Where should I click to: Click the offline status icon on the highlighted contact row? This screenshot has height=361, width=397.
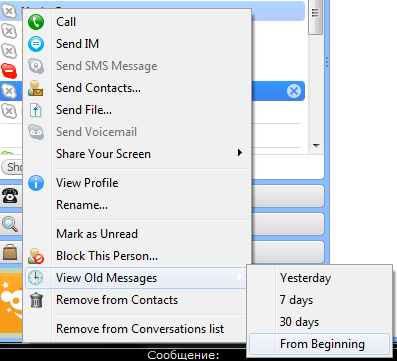pos(8,91)
